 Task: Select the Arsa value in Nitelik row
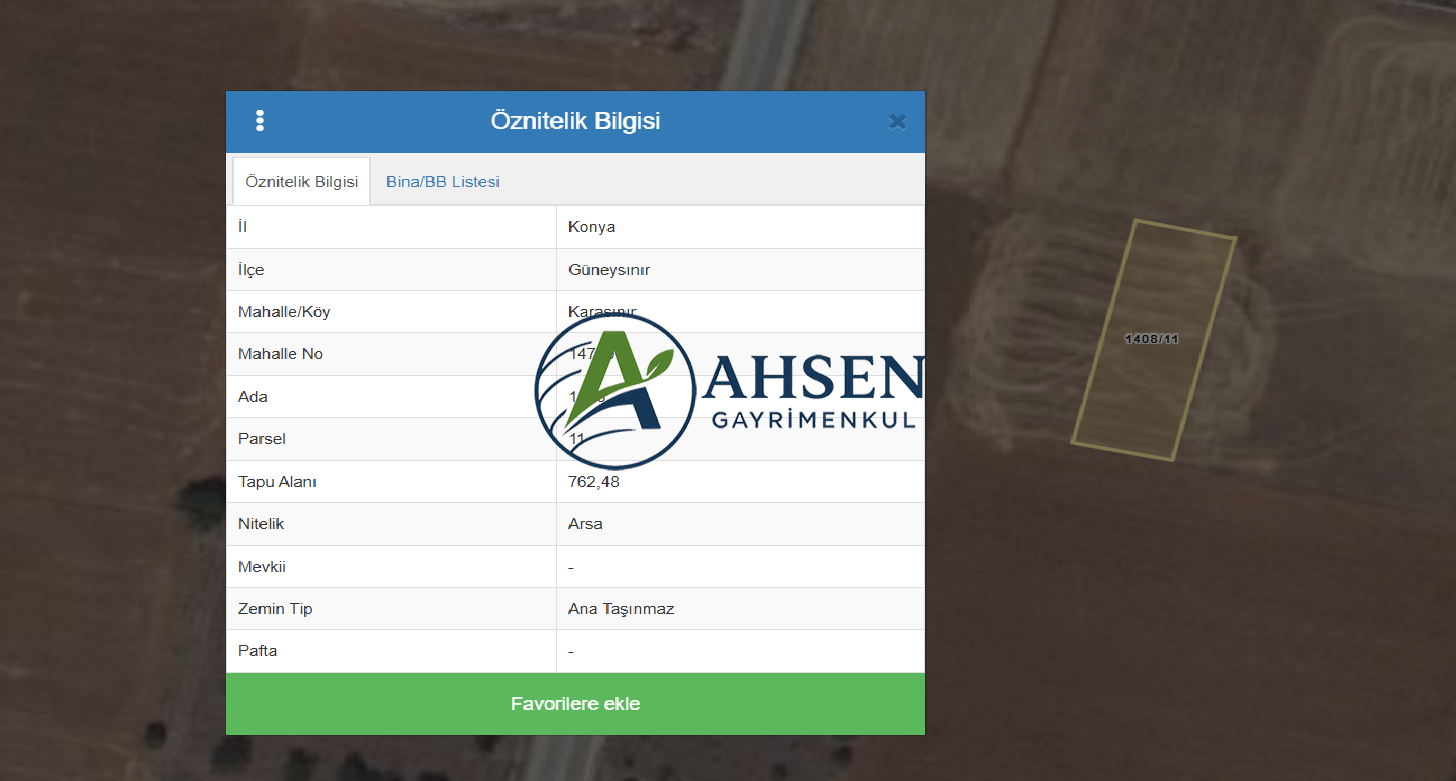point(585,524)
